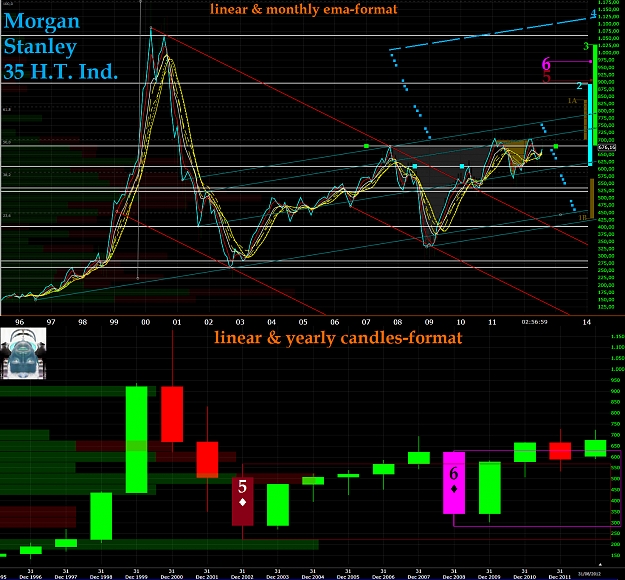
Task: Click the blue target number 4 label
Action: 593,14
